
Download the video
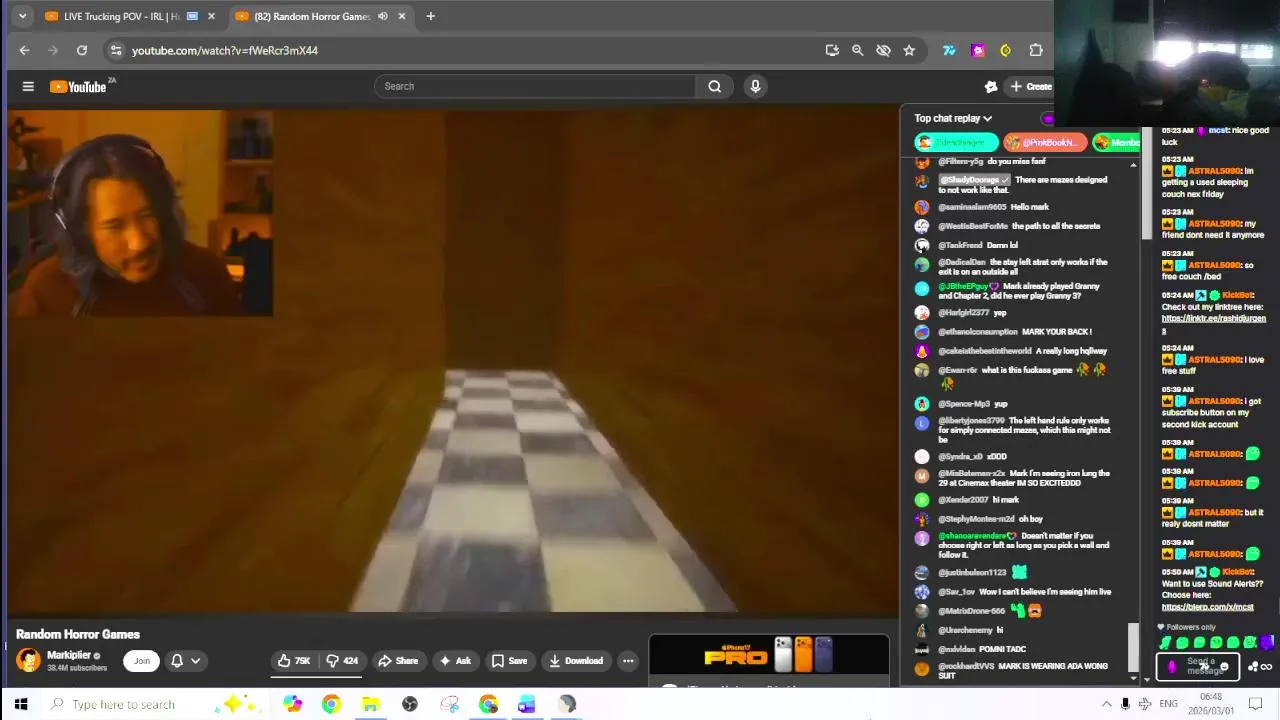575,660
